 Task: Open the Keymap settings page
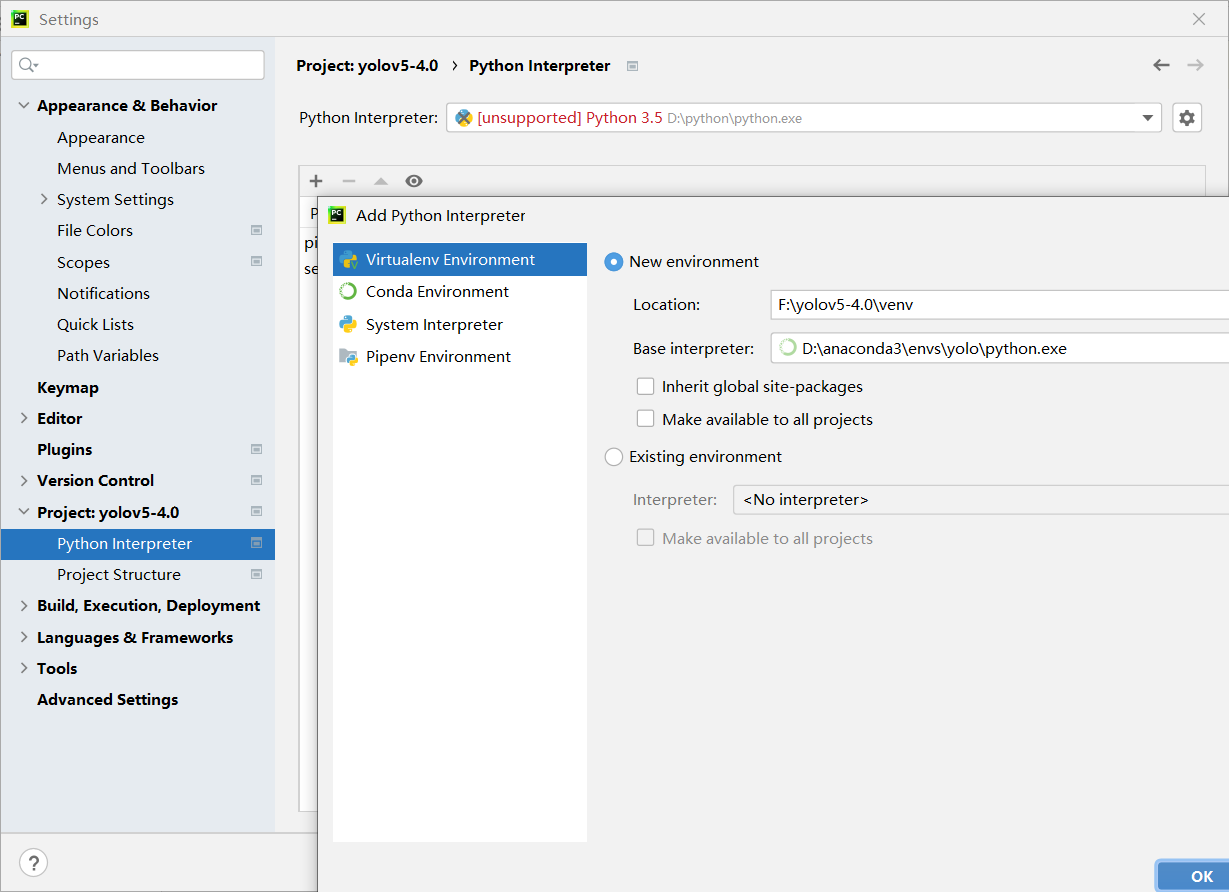[x=68, y=387]
